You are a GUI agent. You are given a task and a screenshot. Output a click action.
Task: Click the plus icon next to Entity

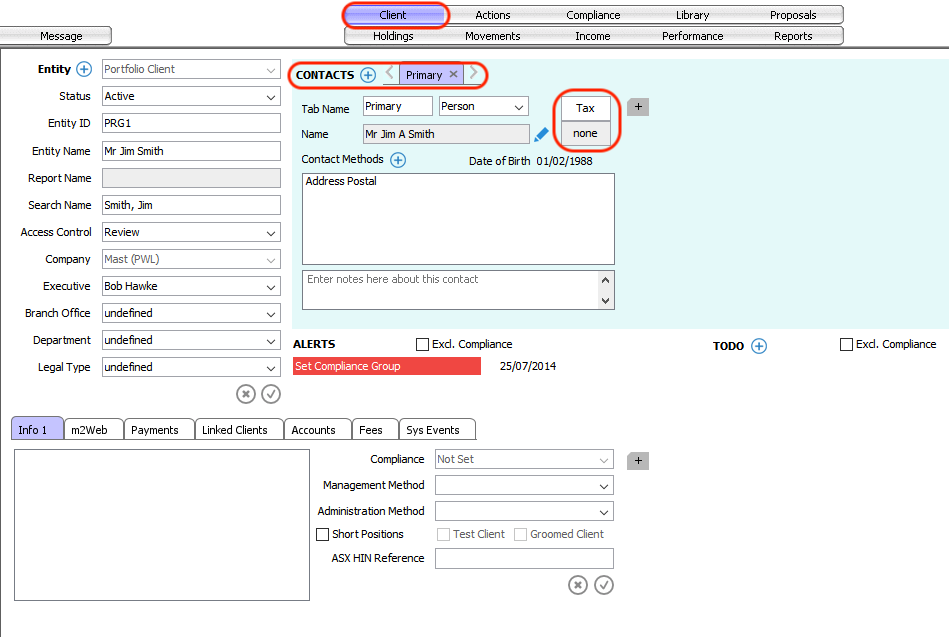click(84, 70)
